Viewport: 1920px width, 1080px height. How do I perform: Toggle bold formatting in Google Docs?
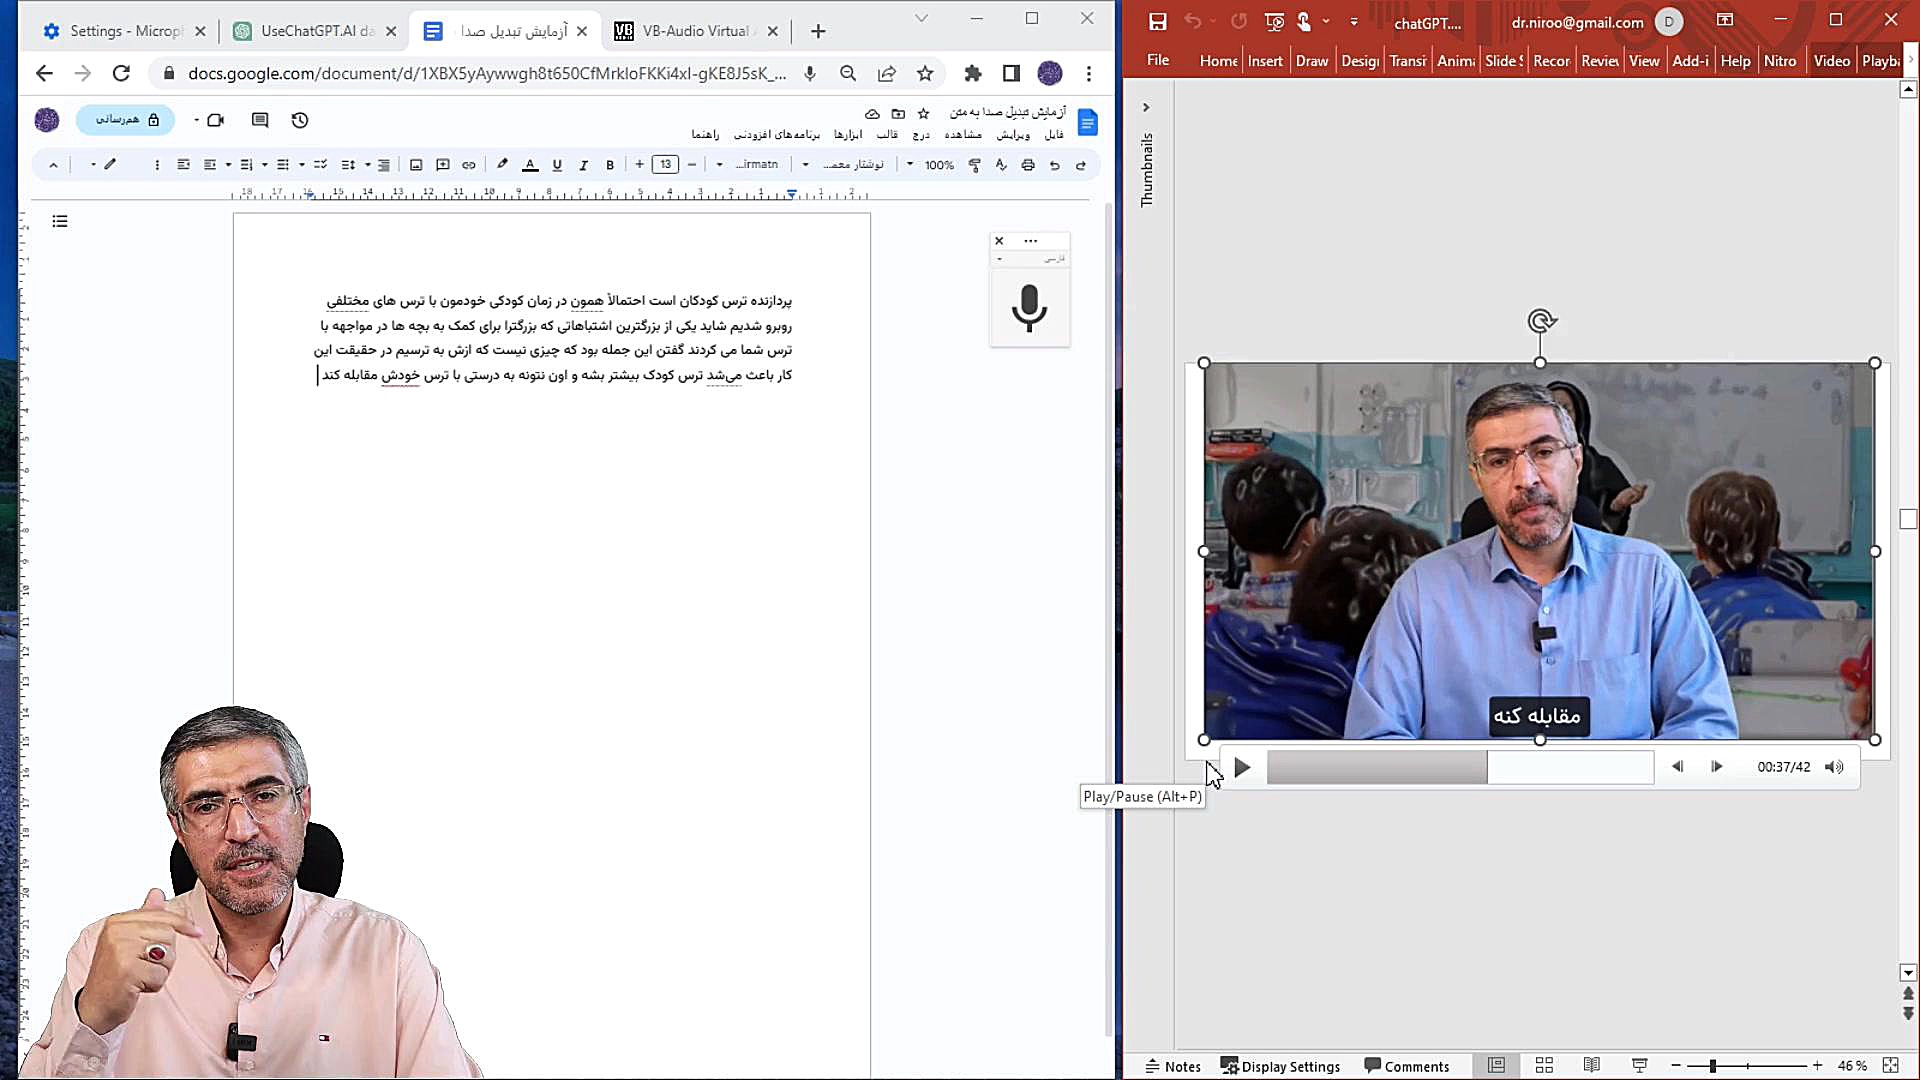(x=609, y=165)
